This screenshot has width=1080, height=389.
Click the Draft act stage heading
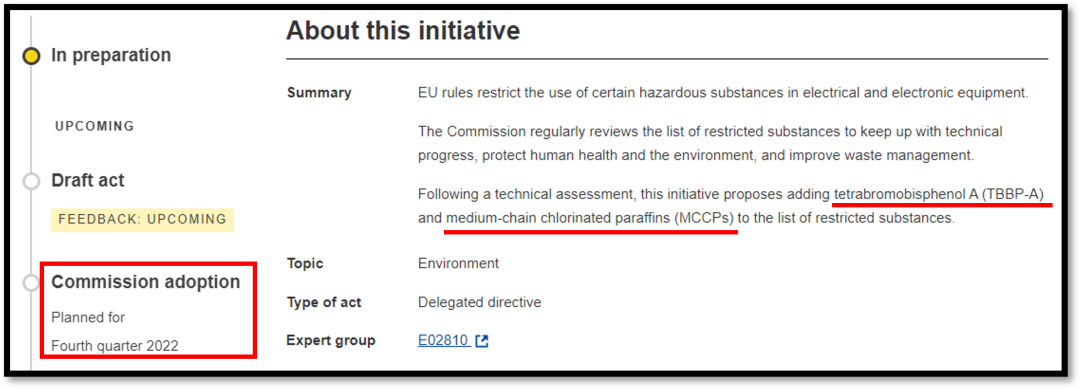tap(88, 181)
